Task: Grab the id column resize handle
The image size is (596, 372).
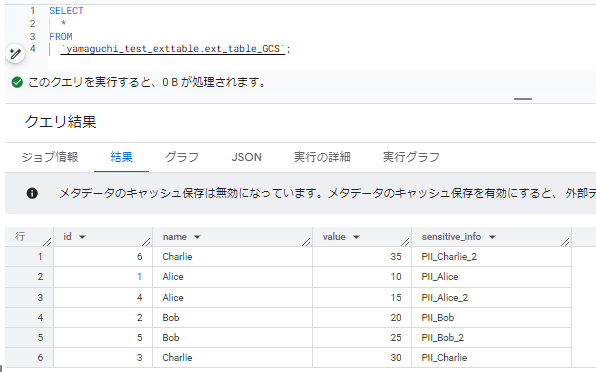Action: click(x=146, y=241)
